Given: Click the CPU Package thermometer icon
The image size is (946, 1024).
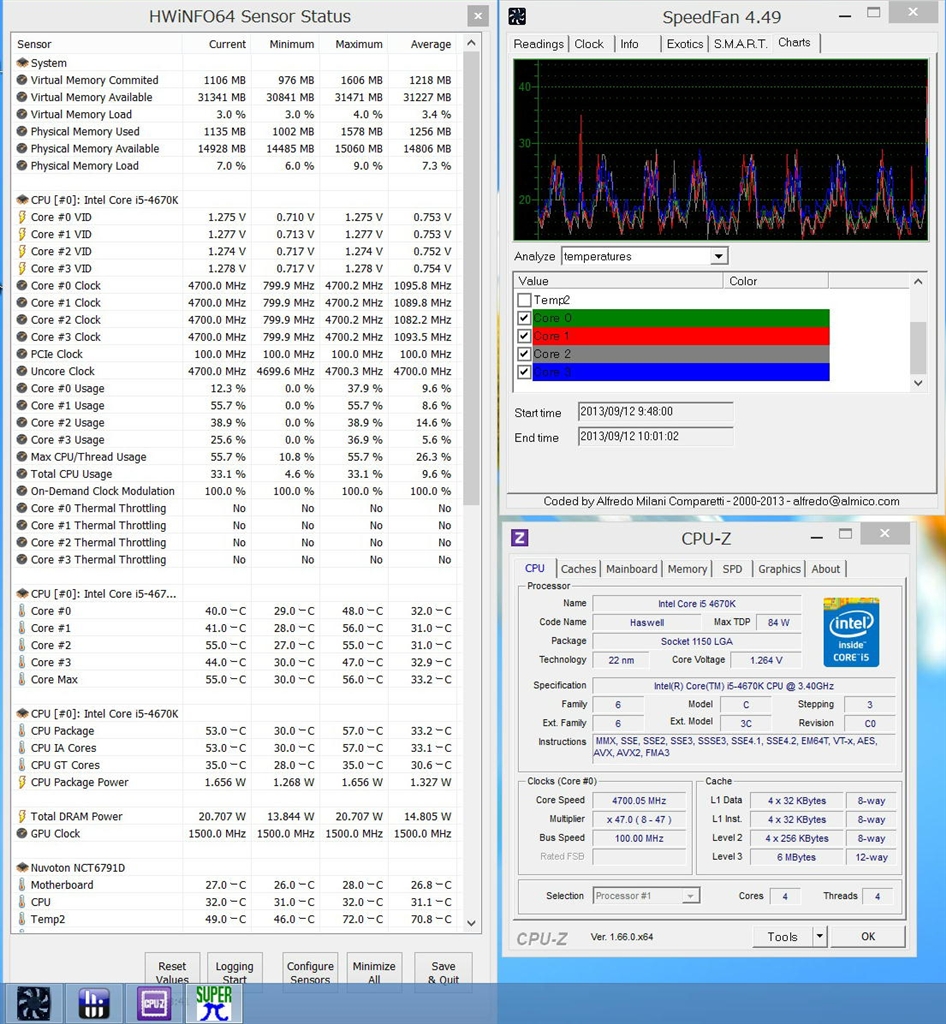Looking at the screenshot, I should coord(22,730).
